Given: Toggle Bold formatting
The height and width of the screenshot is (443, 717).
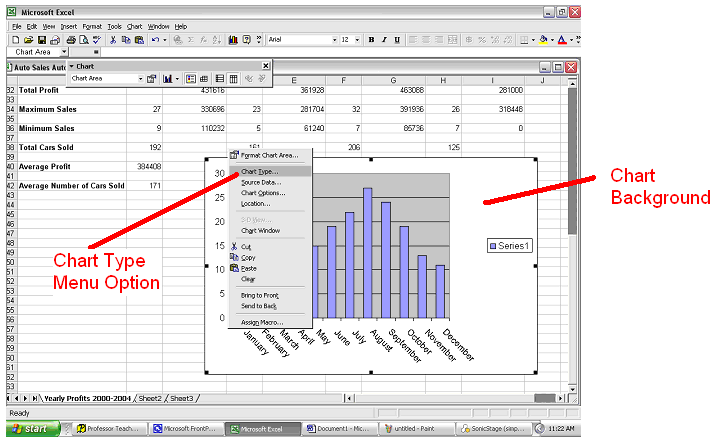Looking at the screenshot, I should click(371, 40).
